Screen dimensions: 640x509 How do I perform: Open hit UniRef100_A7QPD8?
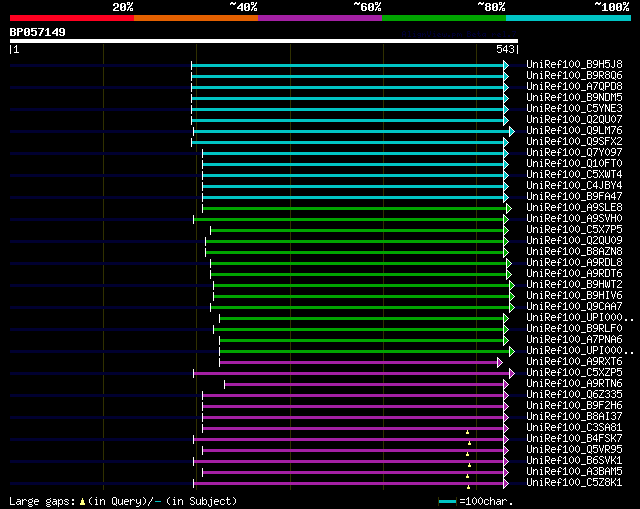pos(574,87)
